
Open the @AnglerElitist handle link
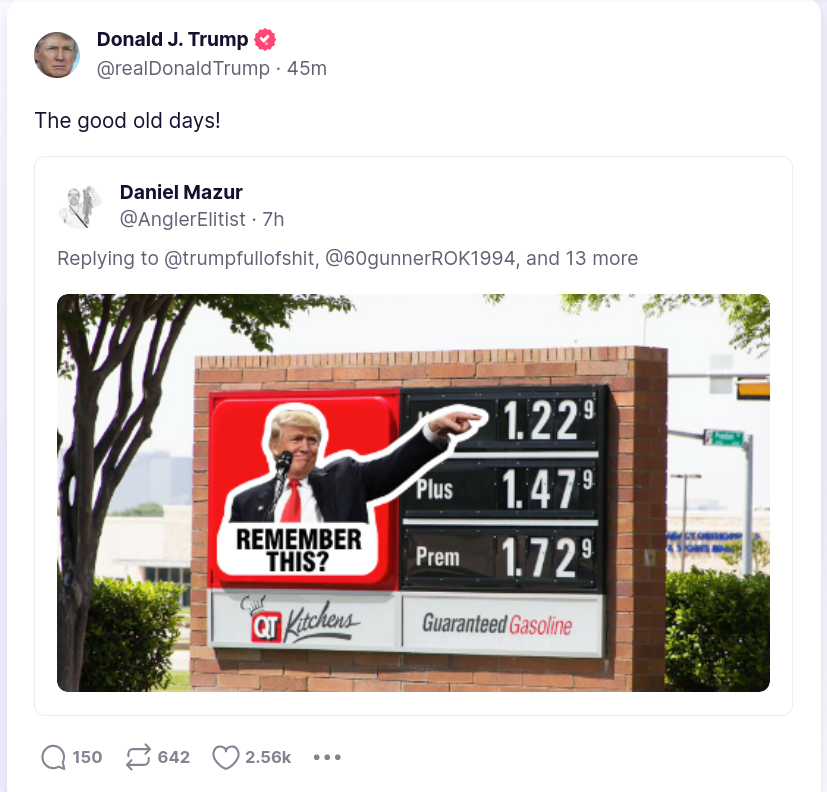click(182, 219)
